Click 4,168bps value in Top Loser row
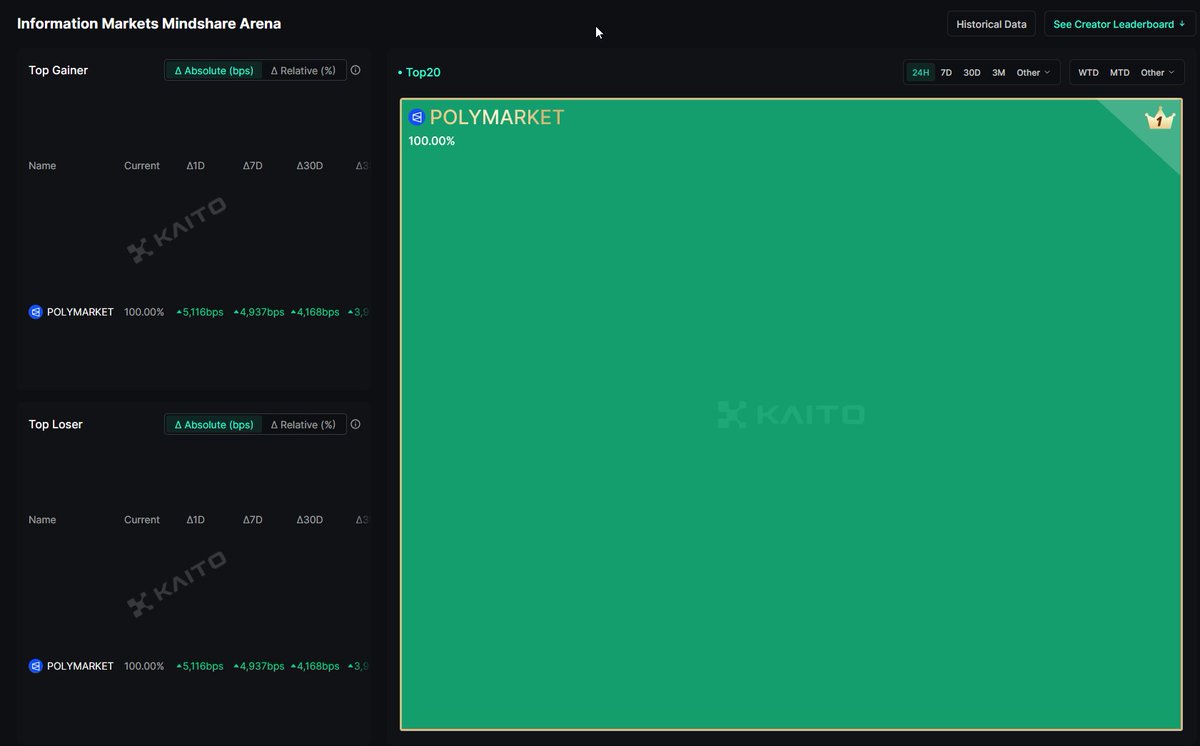The image size is (1200, 746). click(x=315, y=666)
